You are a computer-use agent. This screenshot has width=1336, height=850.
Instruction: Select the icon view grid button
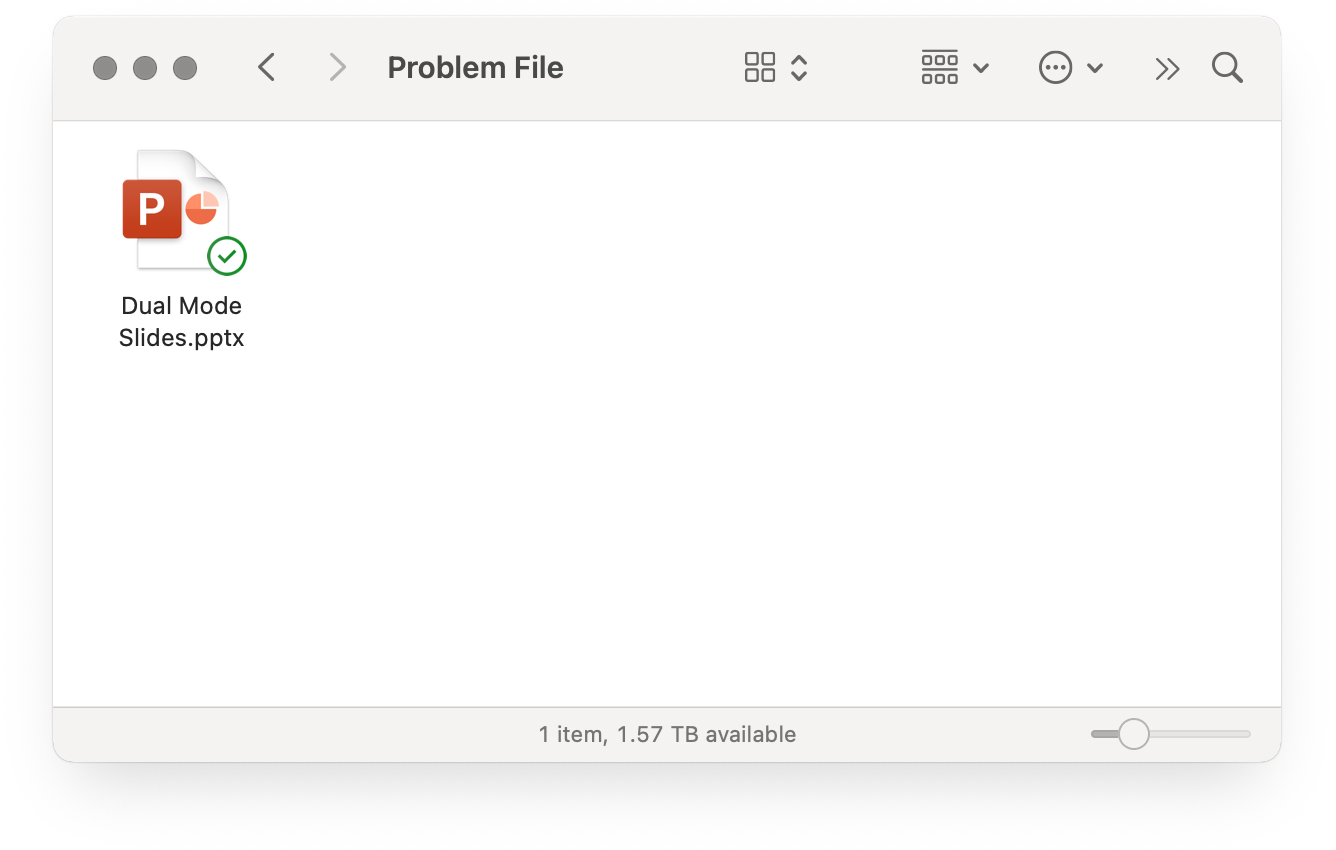point(760,68)
